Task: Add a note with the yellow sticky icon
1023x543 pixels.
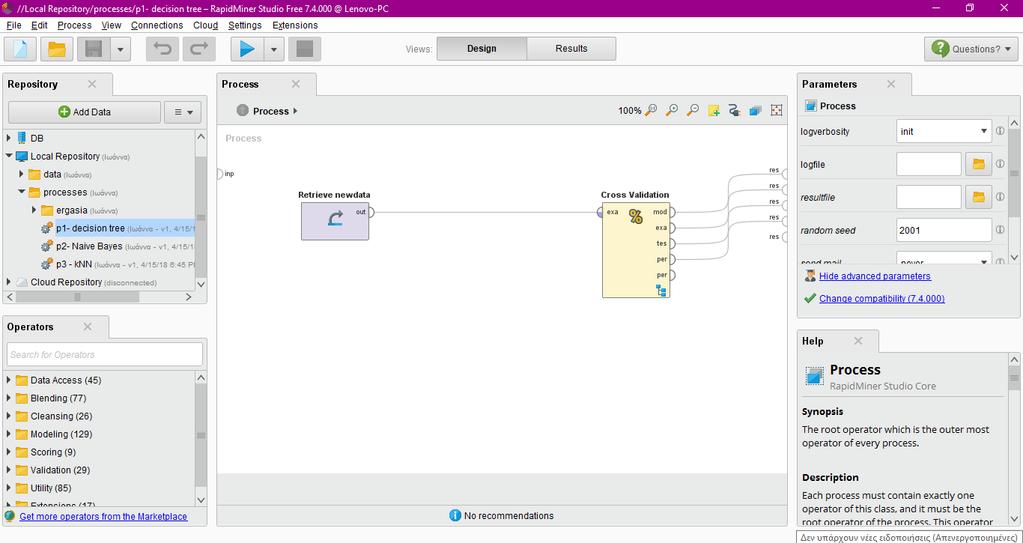Action: (x=714, y=110)
